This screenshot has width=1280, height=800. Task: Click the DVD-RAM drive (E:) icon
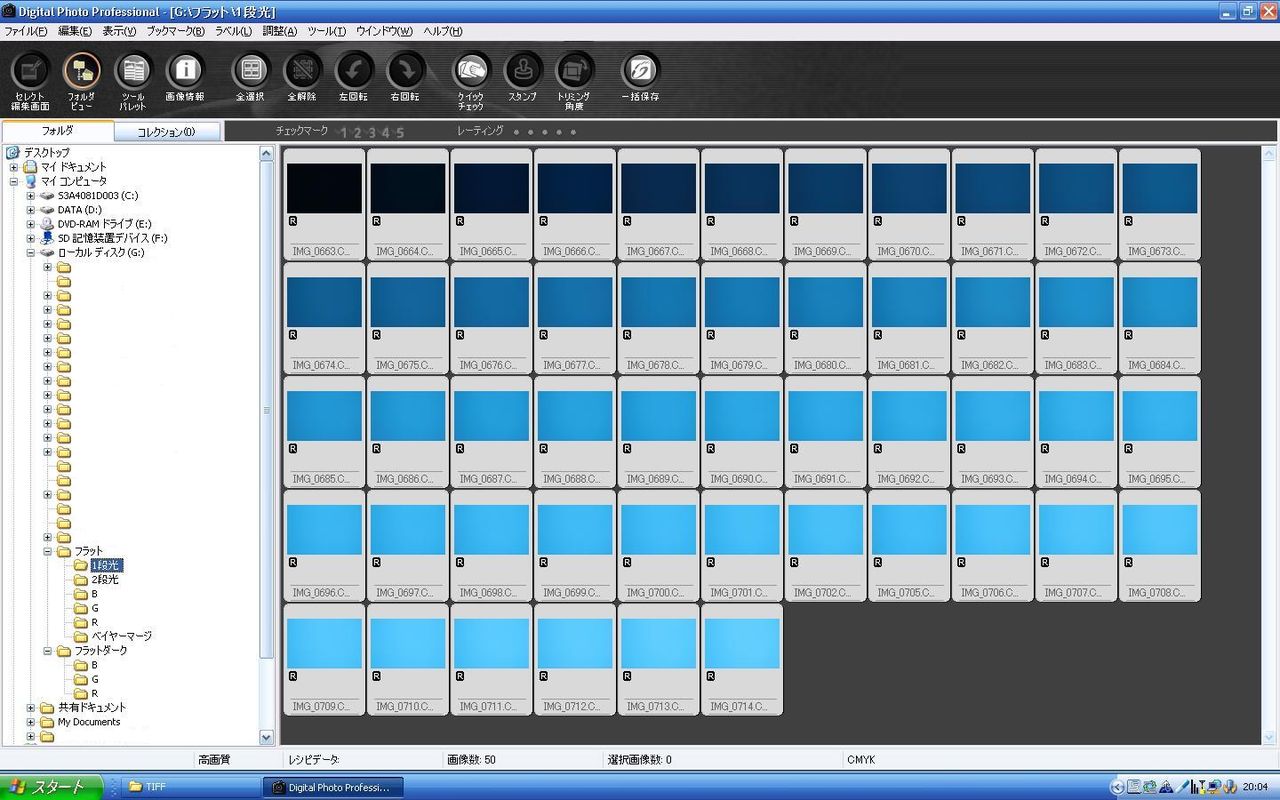pyautogui.click(x=47, y=224)
